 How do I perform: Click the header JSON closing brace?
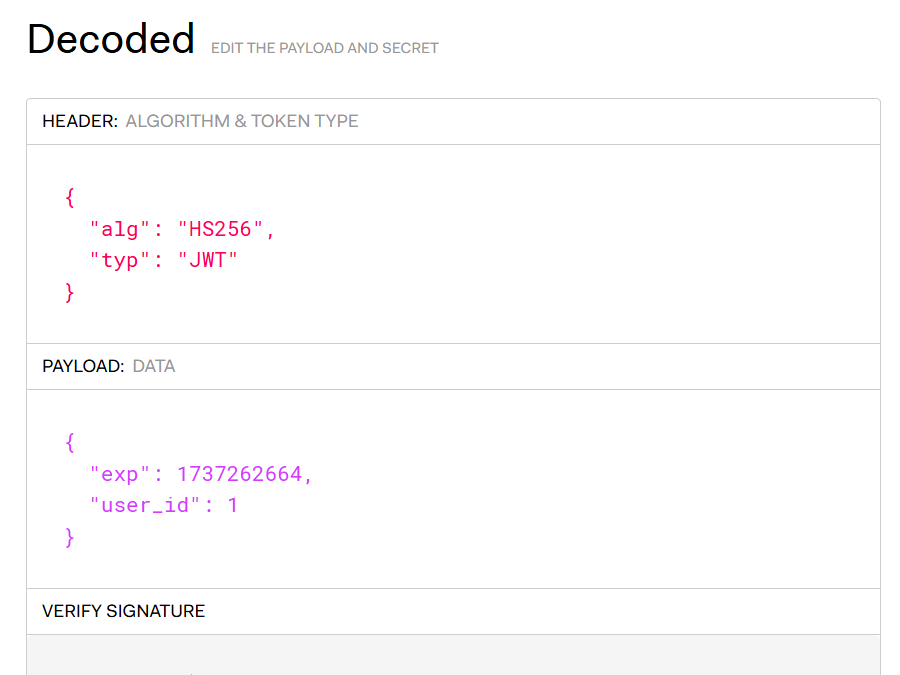click(x=69, y=292)
